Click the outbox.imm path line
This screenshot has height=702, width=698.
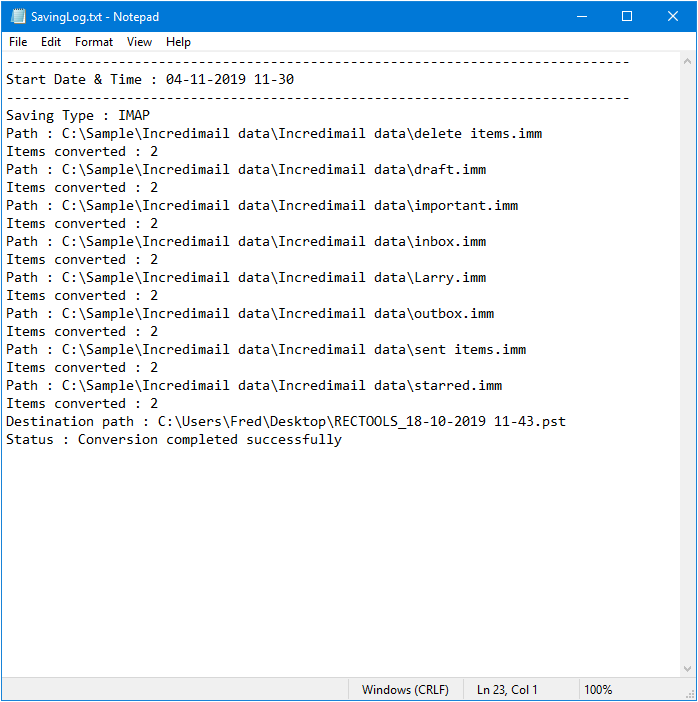pyautogui.click(x=250, y=313)
